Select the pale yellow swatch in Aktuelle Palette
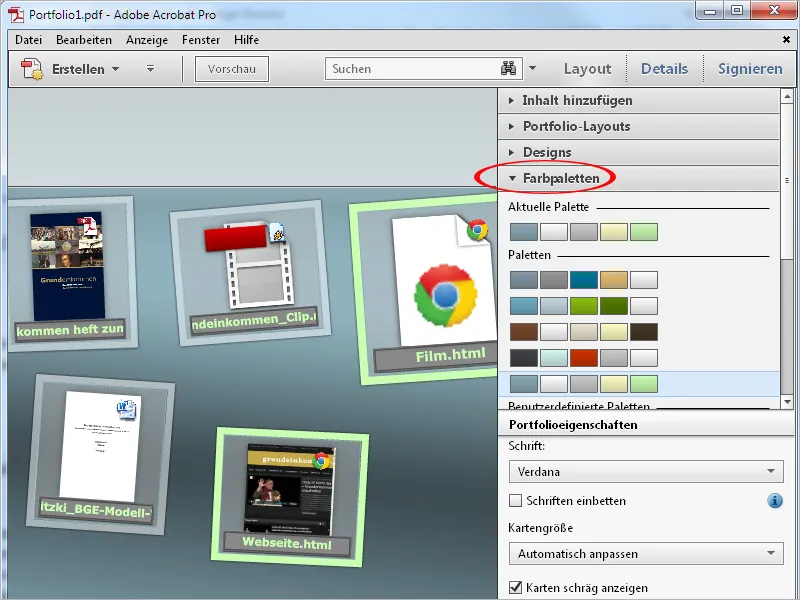 click(614, 232)
